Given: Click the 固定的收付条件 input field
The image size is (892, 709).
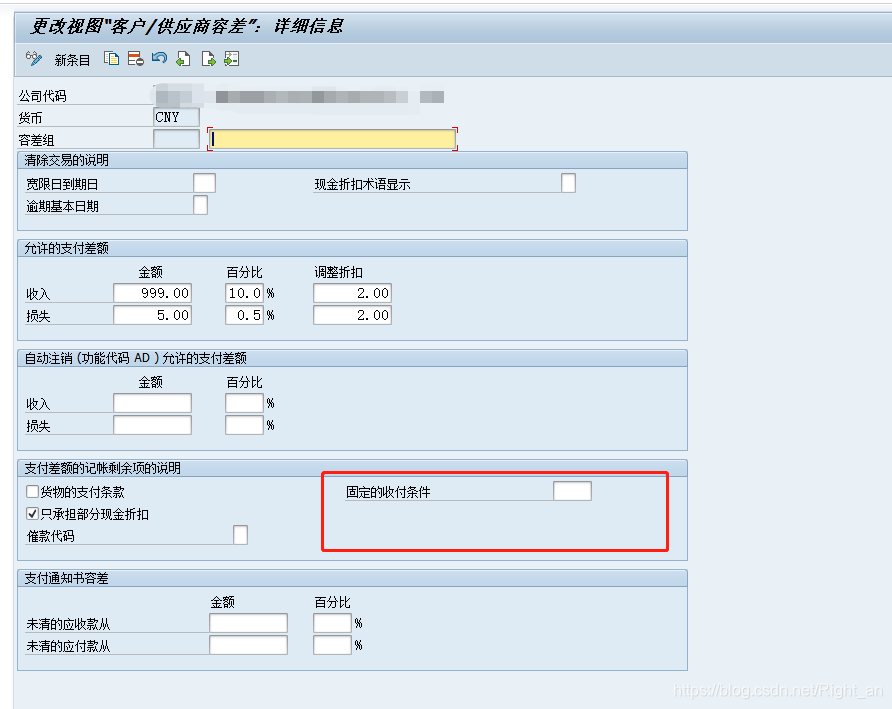Looking at the screenshot, I should pos(572,491).
